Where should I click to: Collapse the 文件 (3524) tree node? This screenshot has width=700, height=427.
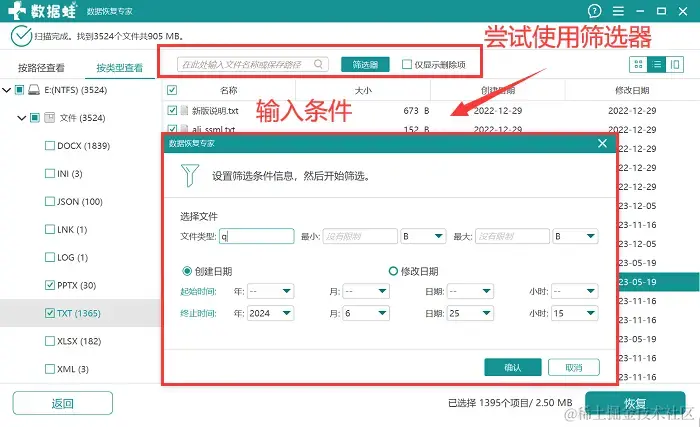[x=21, y=118]
